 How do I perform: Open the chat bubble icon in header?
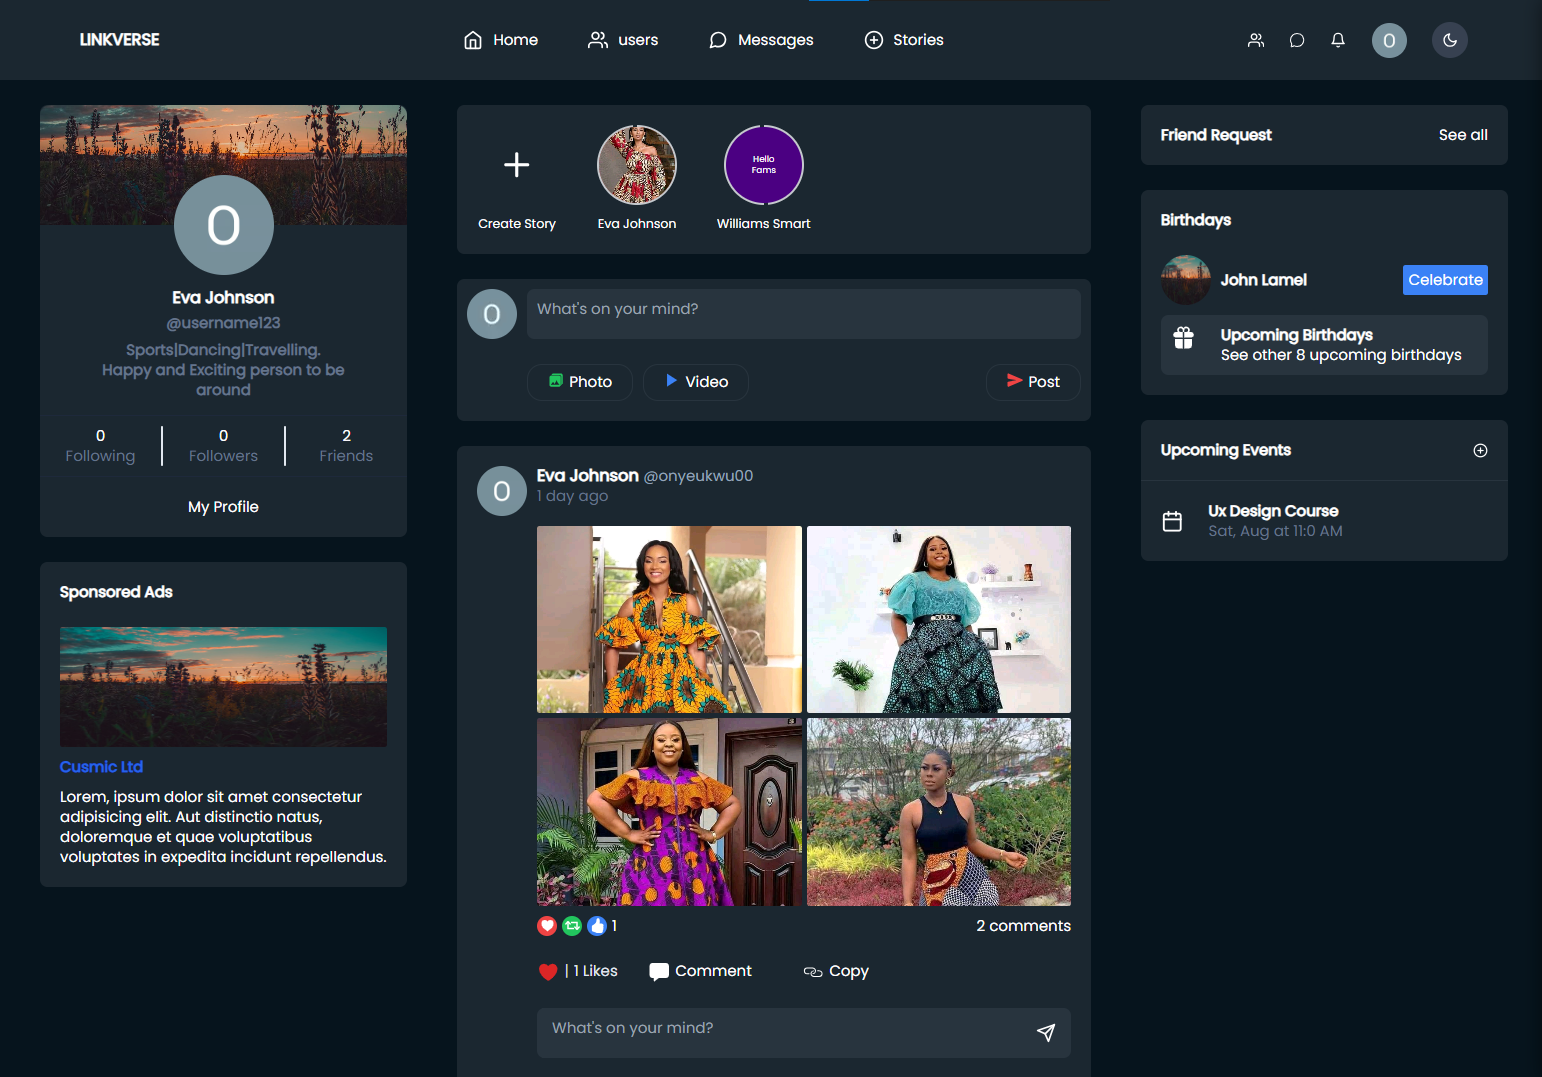(1297, 40)
